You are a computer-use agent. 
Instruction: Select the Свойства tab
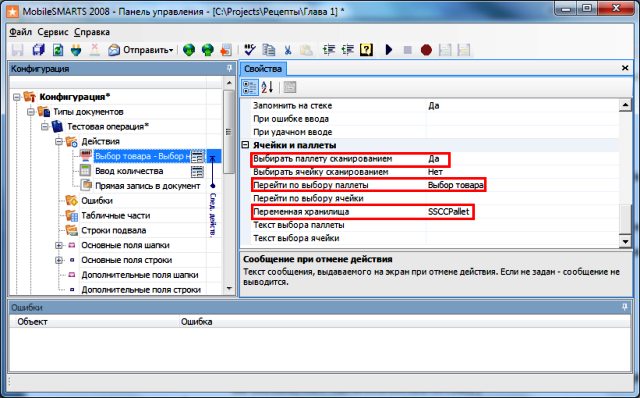coord(263,69)
